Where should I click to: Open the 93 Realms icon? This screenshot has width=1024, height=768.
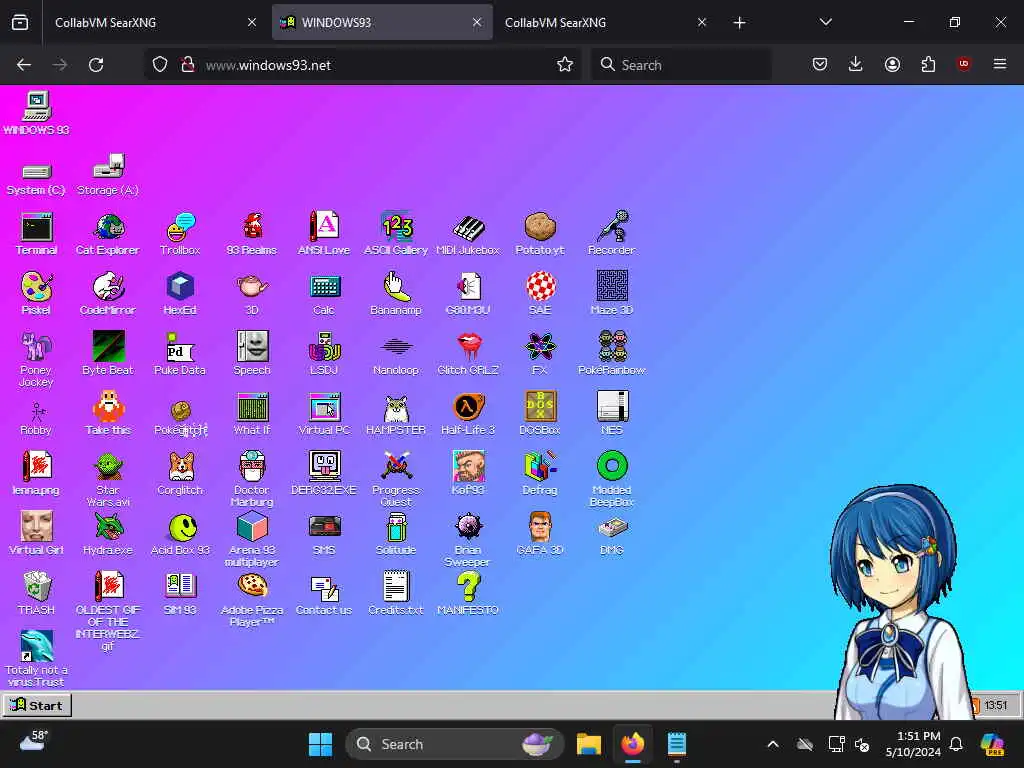(x=252, y=233)
